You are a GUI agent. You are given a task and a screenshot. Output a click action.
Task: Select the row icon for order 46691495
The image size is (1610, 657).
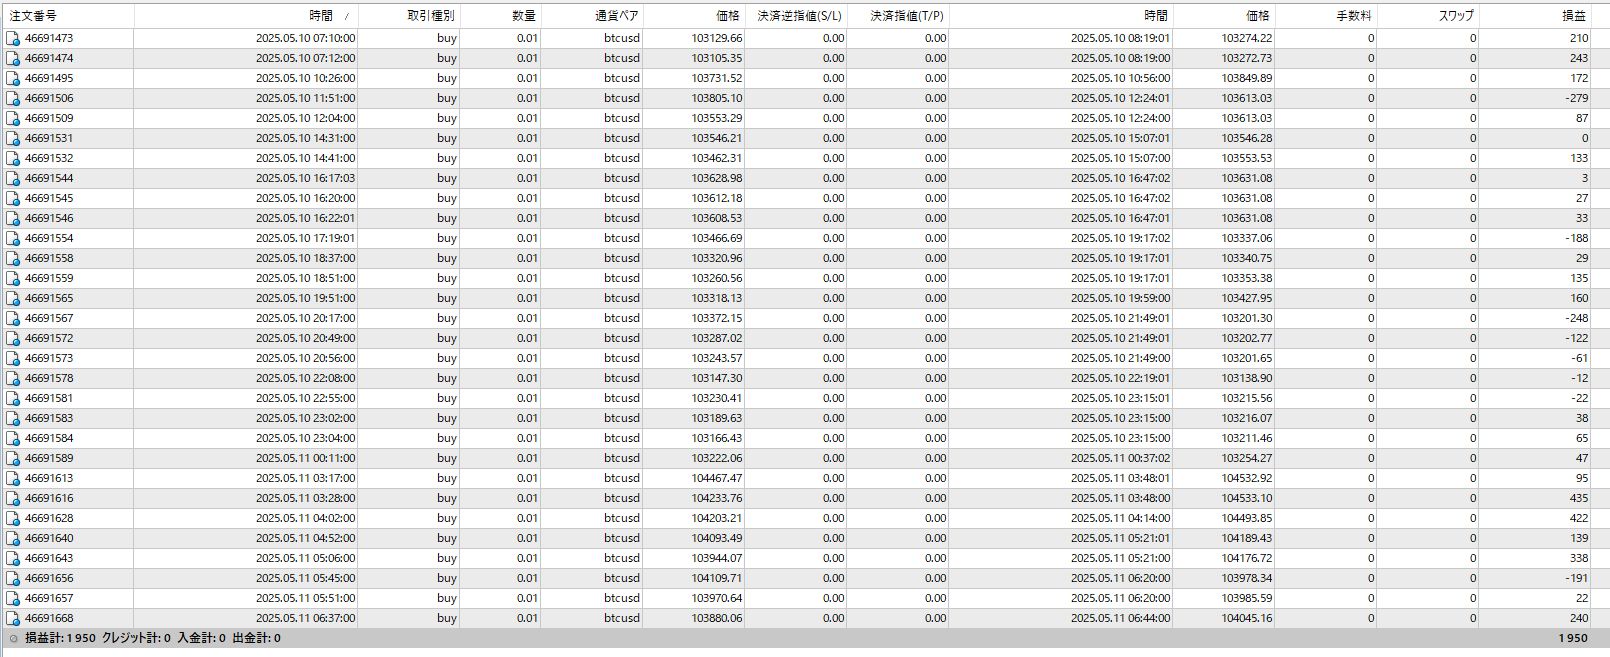click(x=13, y=78)
